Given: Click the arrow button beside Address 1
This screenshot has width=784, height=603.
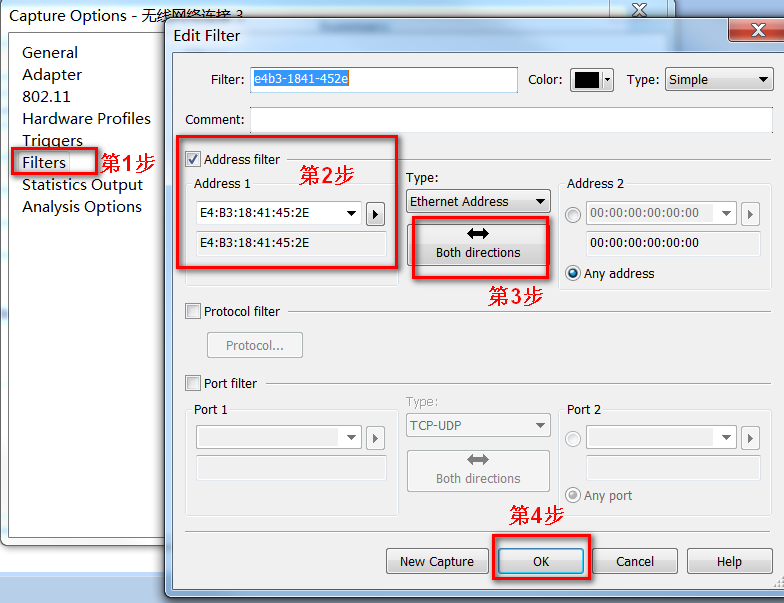Looking at the screenshot, I should (376, 213).
